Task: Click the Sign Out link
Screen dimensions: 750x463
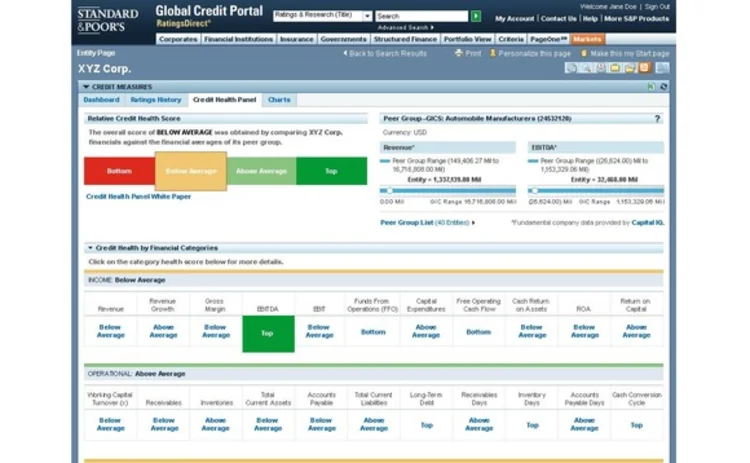Action: (x=657, y=7)
